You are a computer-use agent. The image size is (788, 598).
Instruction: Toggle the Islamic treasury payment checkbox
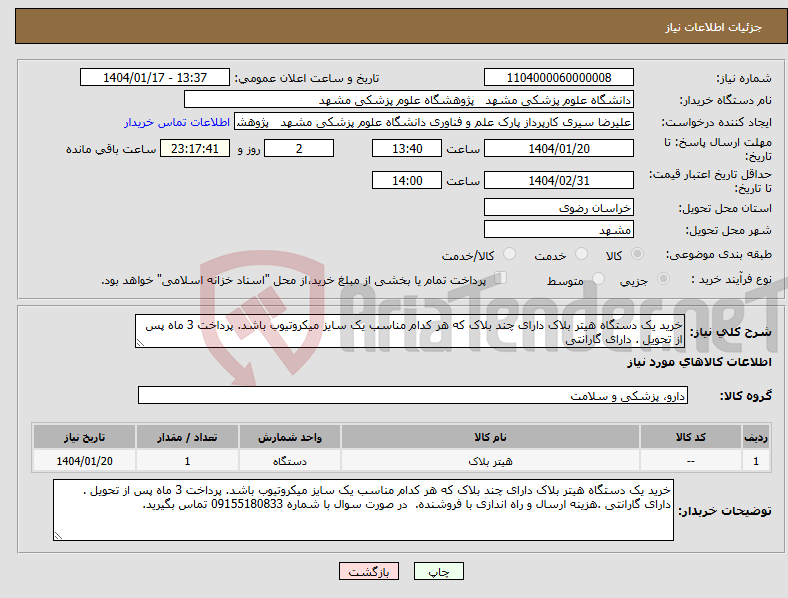tap(500, 278)
